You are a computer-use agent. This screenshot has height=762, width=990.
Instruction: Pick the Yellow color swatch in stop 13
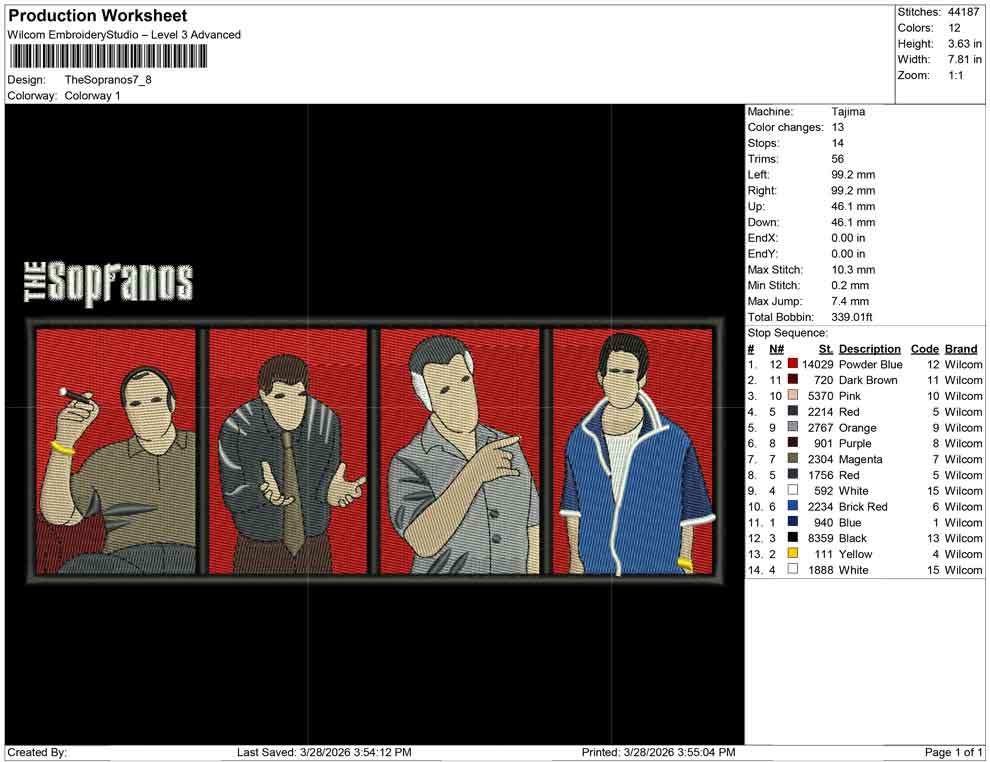(x=793, y=554)
